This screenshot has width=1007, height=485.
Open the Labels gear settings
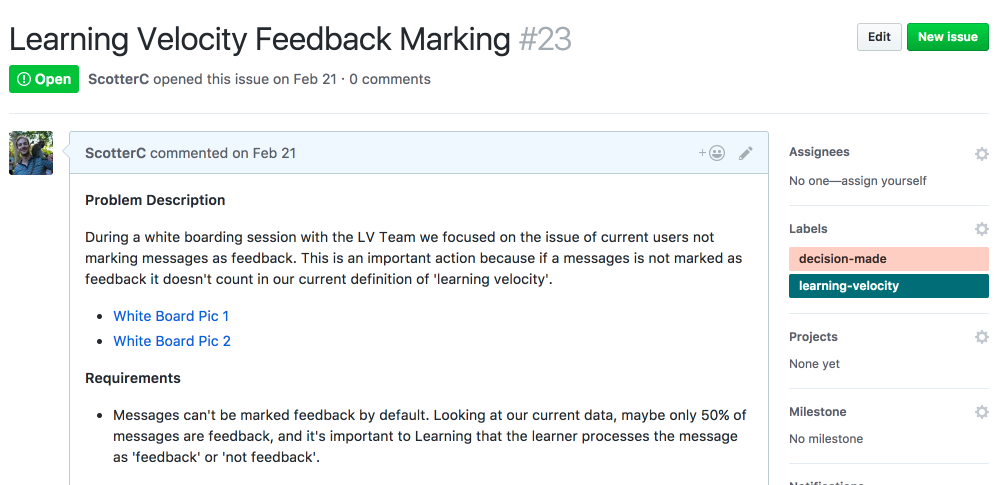coord(981,229)
